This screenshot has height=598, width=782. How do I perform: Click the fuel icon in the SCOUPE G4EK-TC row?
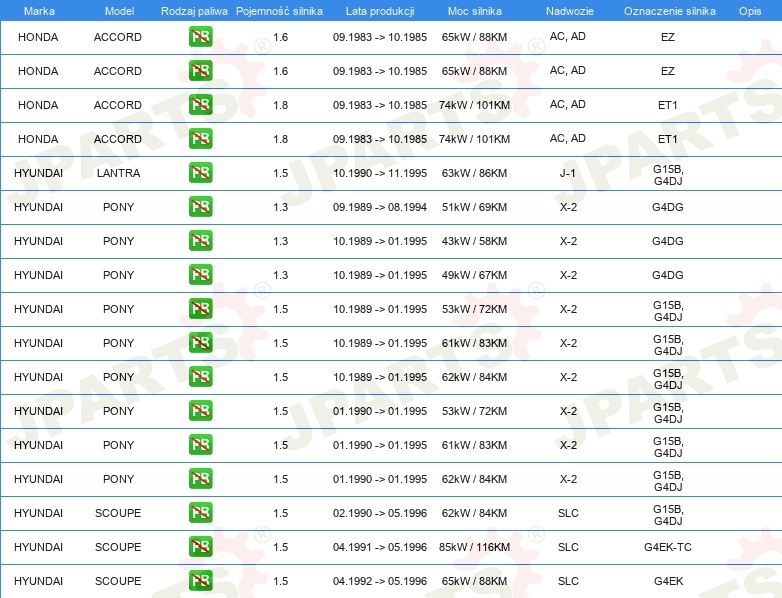click(x=200, y=546)
